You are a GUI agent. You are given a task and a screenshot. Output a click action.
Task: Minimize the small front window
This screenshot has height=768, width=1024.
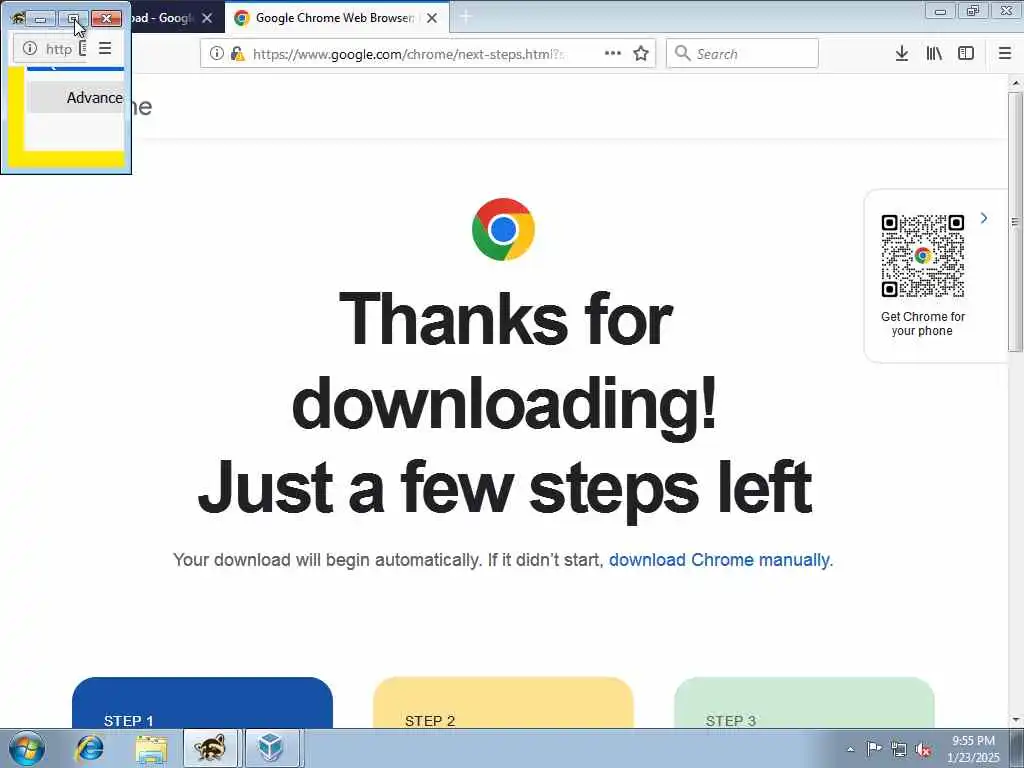(x=40, y=18)
